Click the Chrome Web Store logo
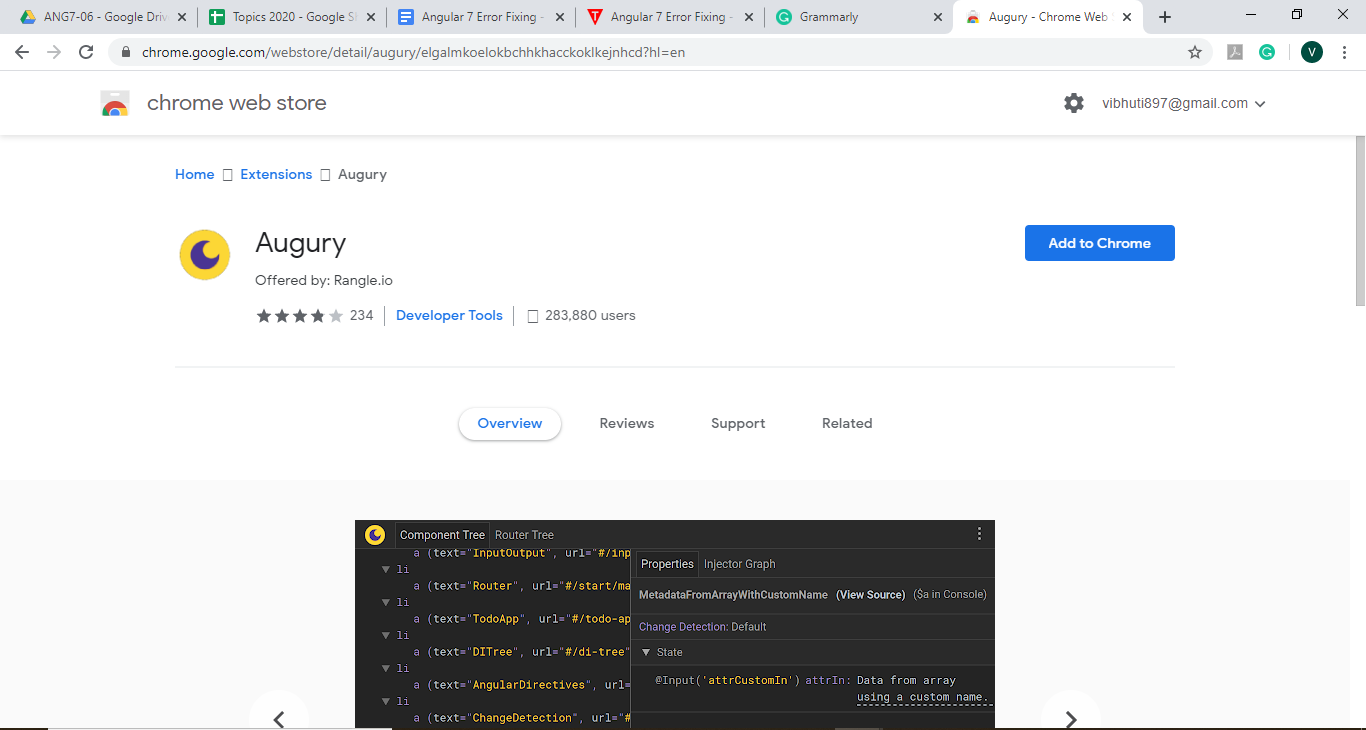This screenshot has height=730, width=1366. click(x=115, y=103)
